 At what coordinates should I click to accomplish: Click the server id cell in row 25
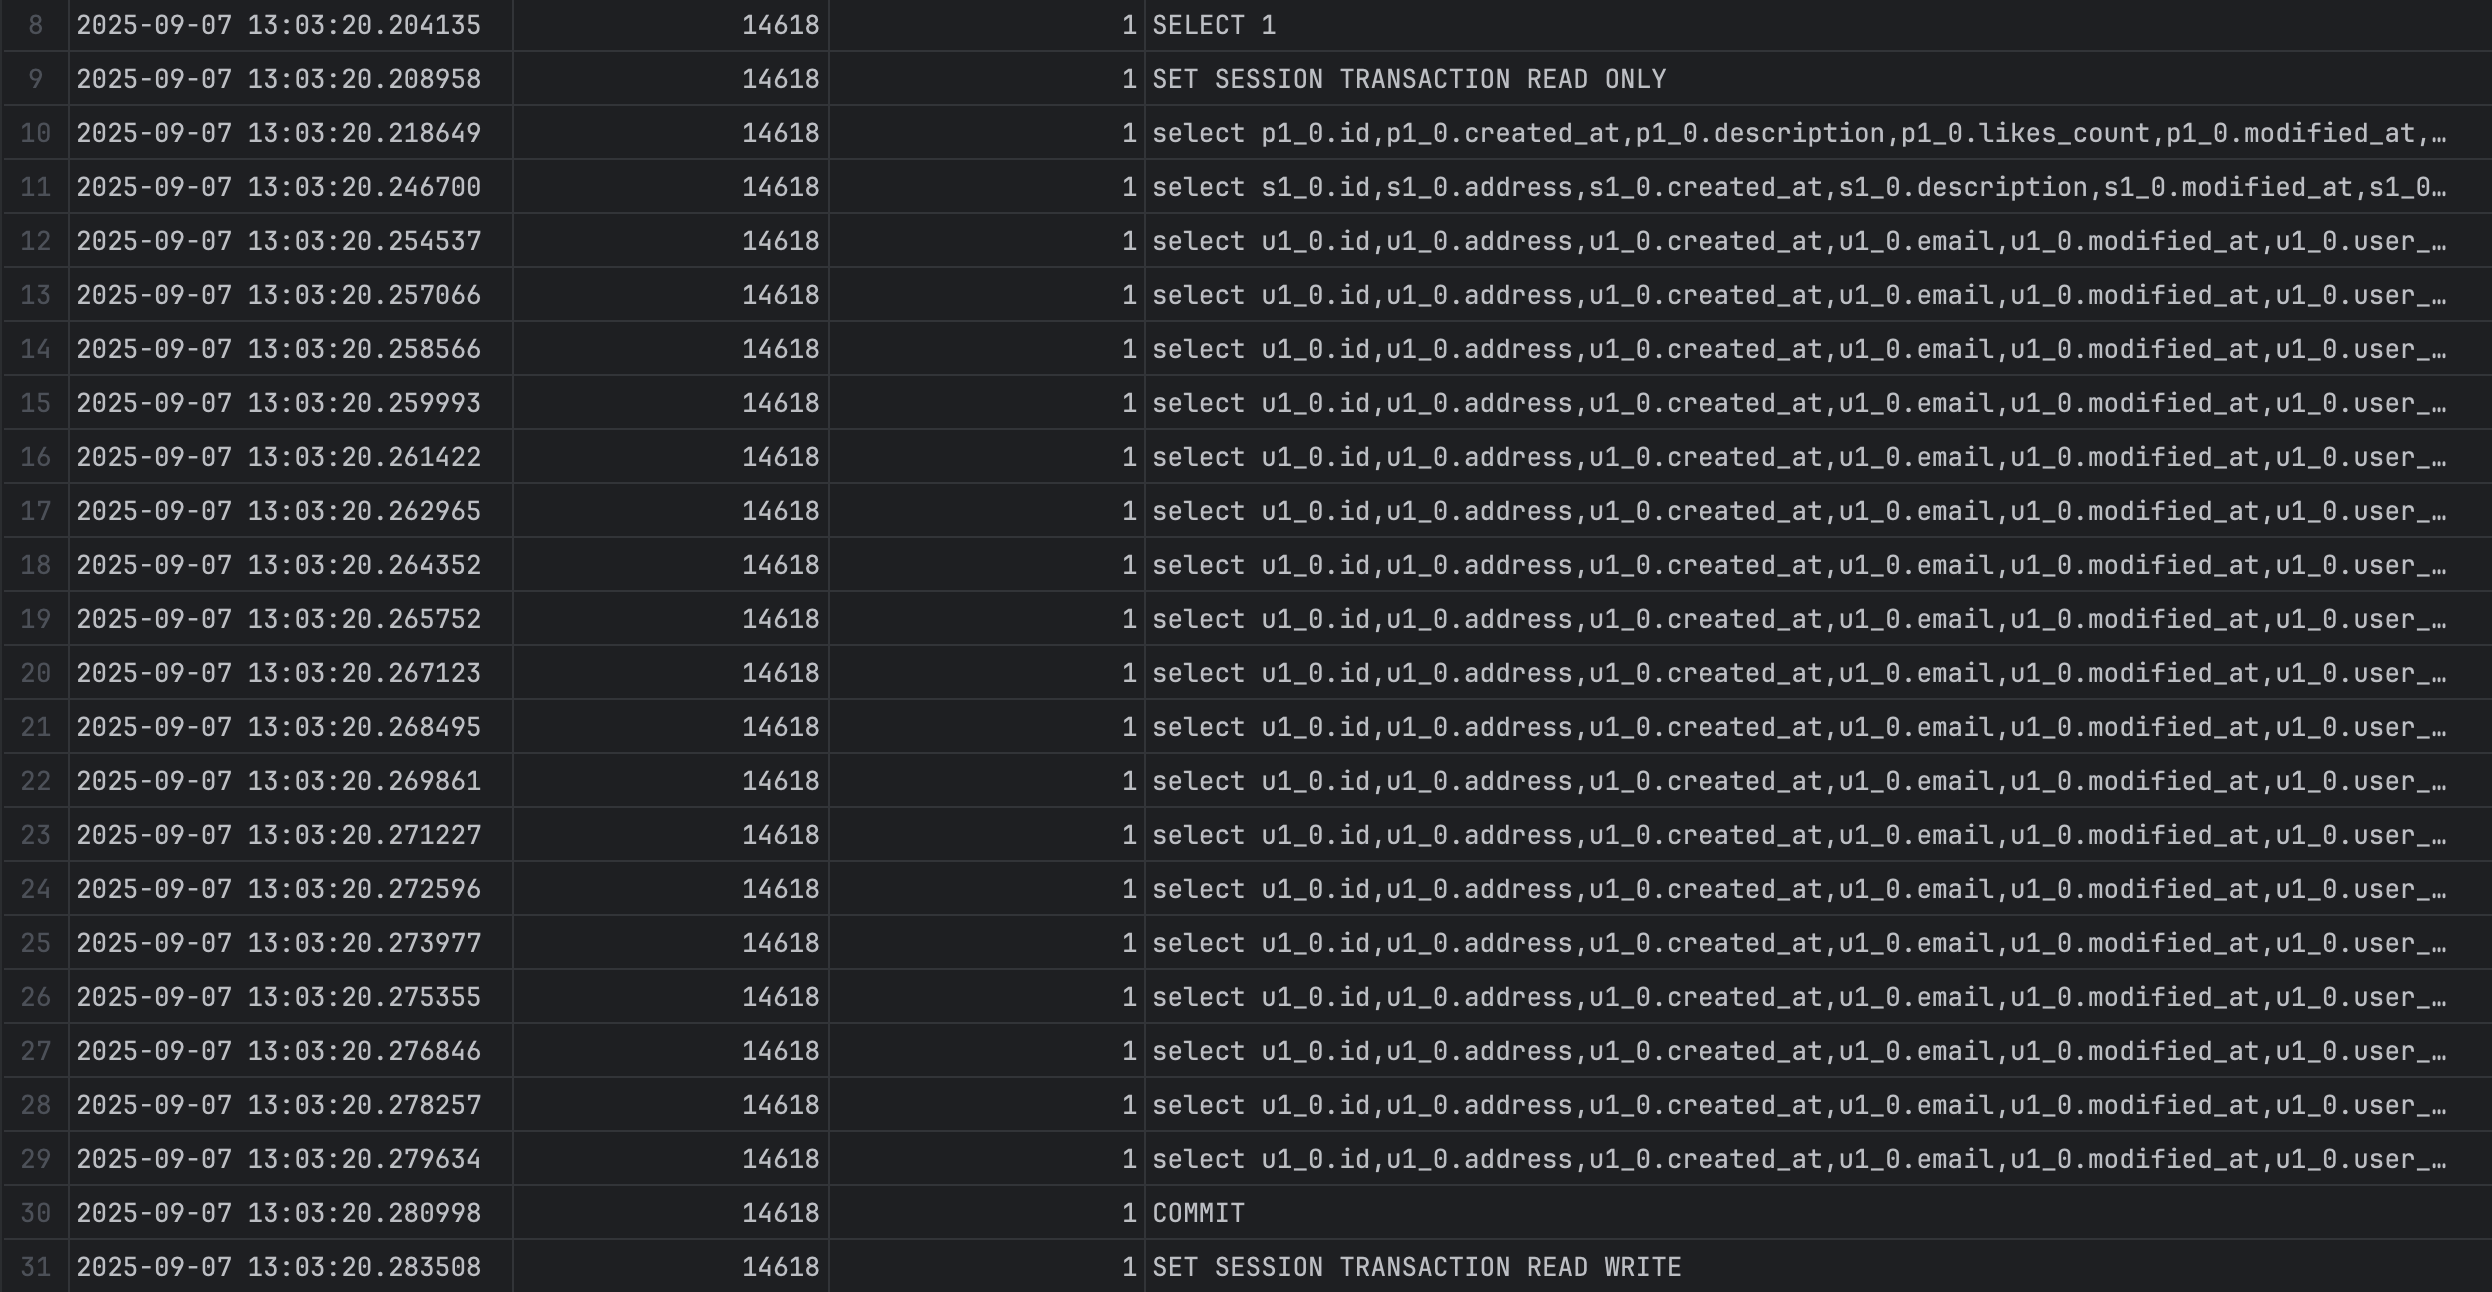click(1128, 943)
